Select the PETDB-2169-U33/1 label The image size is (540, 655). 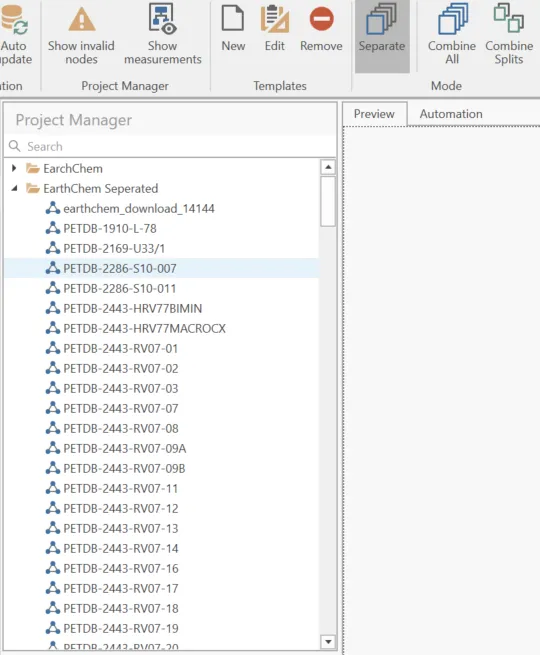pos(114,249)
